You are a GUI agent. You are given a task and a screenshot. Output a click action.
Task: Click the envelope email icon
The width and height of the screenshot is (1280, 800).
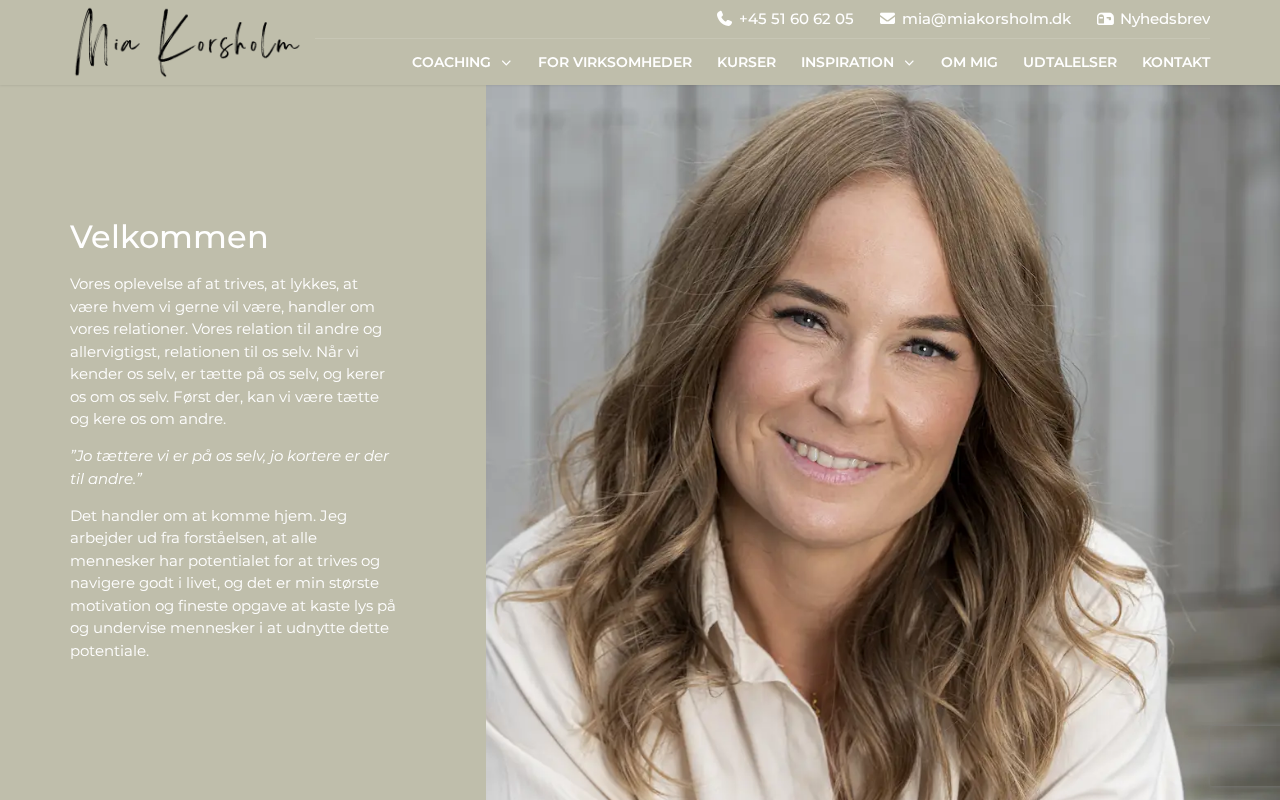tap(887, 19)
